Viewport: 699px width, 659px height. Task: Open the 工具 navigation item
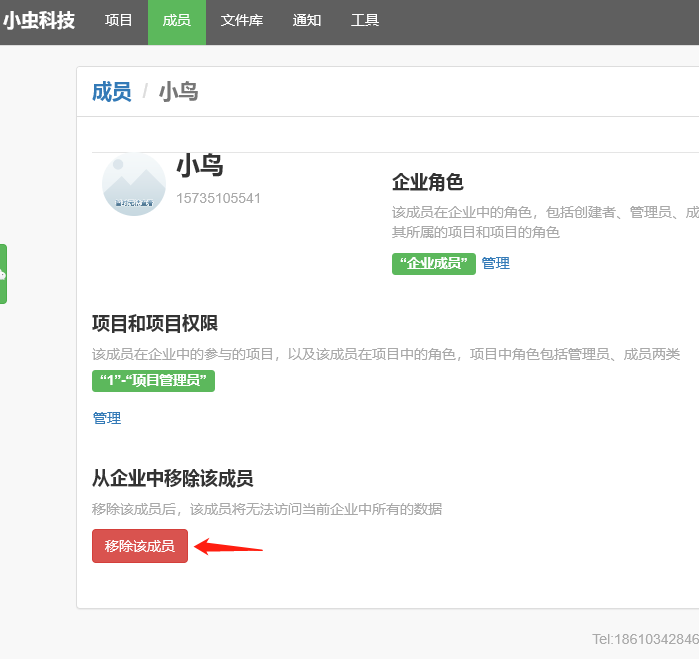tap(365, 21)
